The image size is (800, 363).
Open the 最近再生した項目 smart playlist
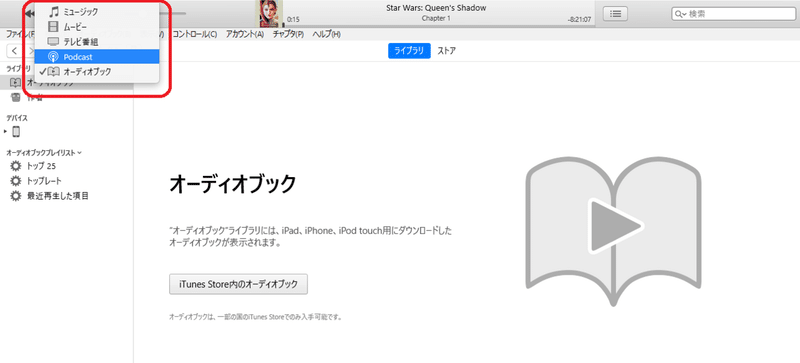pyautogui.click(x=58, y=196)
